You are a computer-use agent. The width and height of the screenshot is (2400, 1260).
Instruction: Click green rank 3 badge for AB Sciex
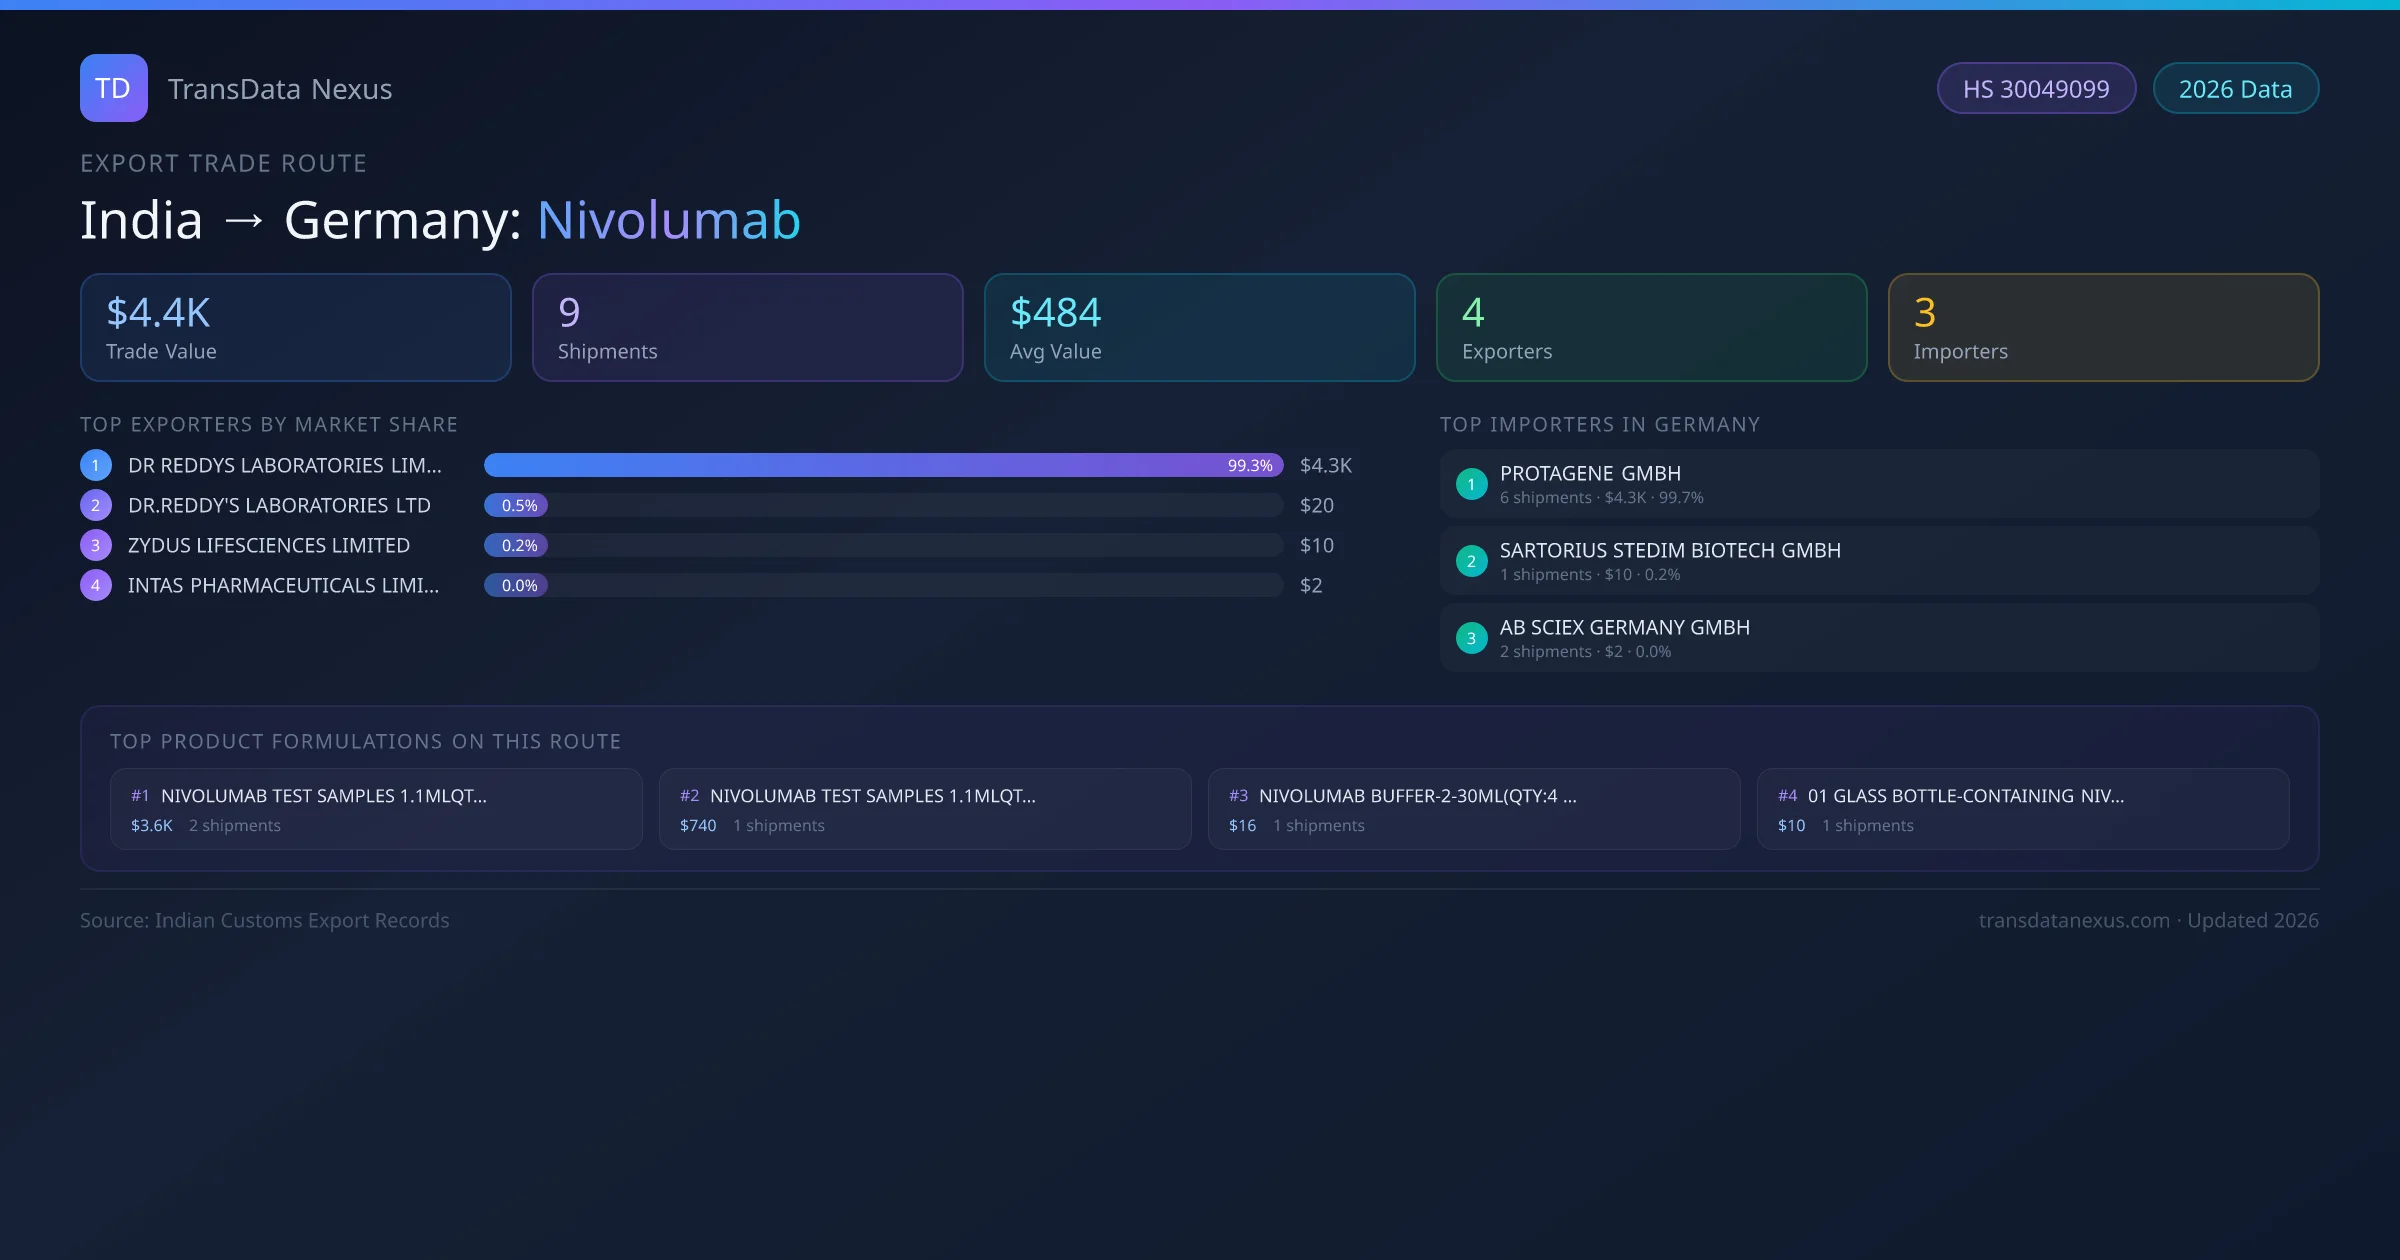1471,638
